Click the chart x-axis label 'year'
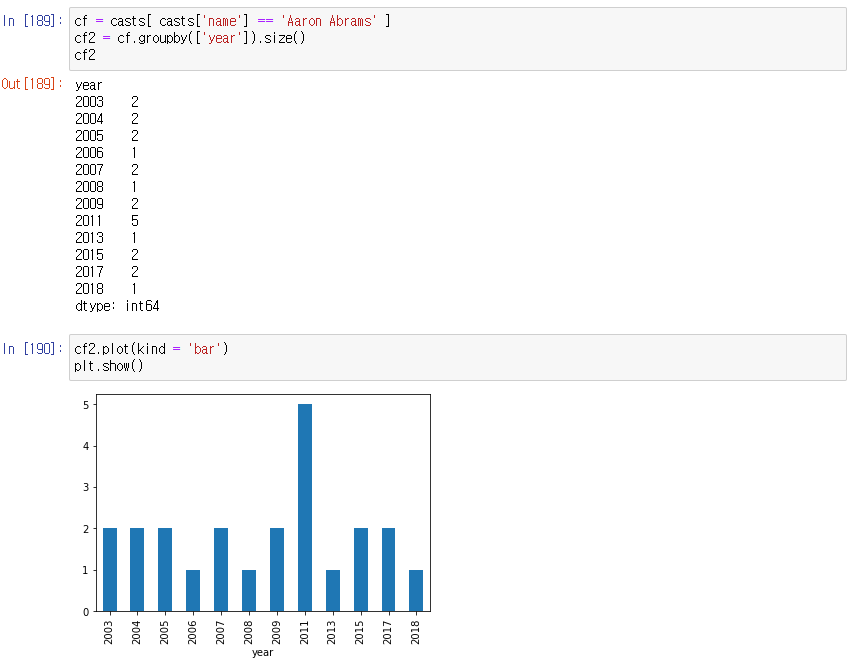 [263, 653]
